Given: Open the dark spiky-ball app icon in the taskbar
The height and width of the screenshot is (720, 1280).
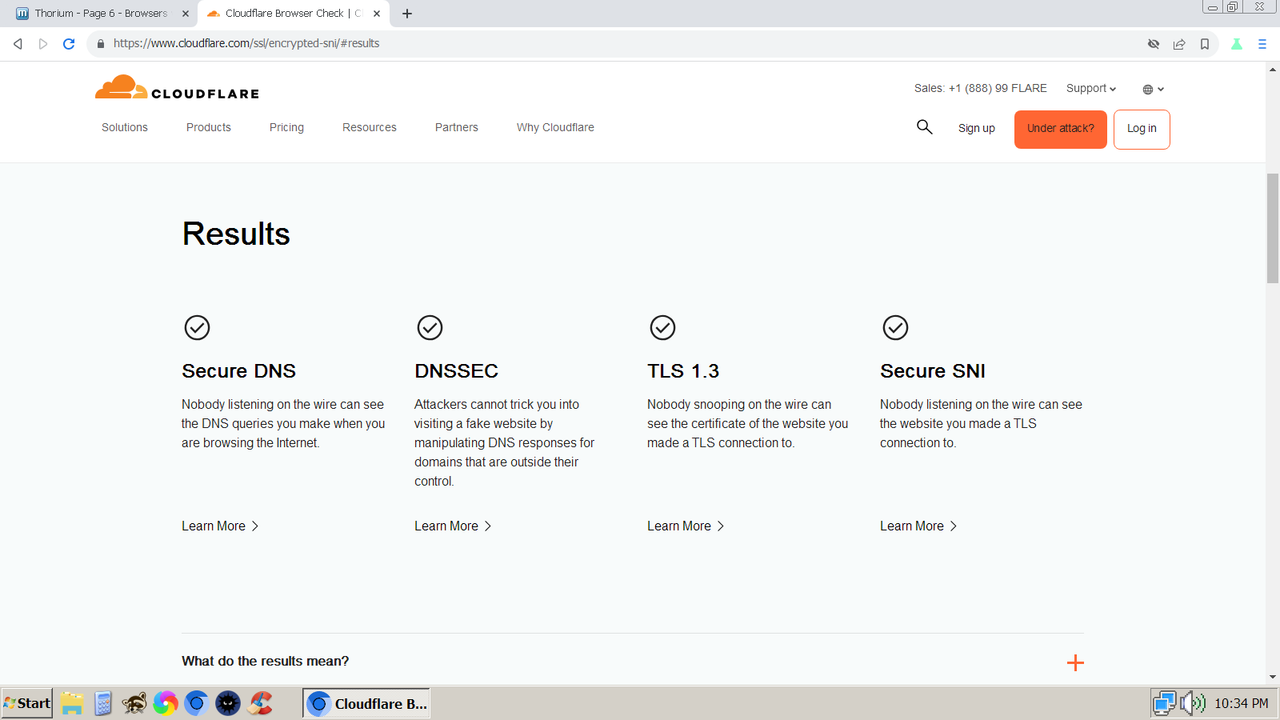Looking at the screenshot, I should 228,703.
